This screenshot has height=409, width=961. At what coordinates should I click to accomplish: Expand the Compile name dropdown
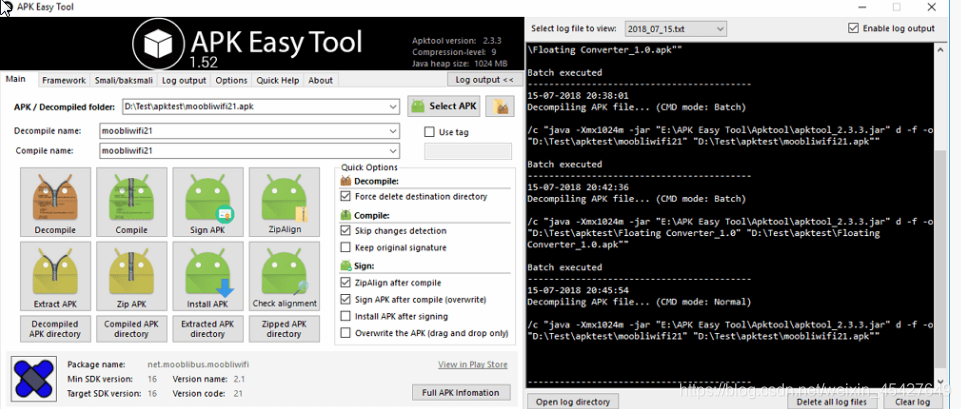click(393, 151)
